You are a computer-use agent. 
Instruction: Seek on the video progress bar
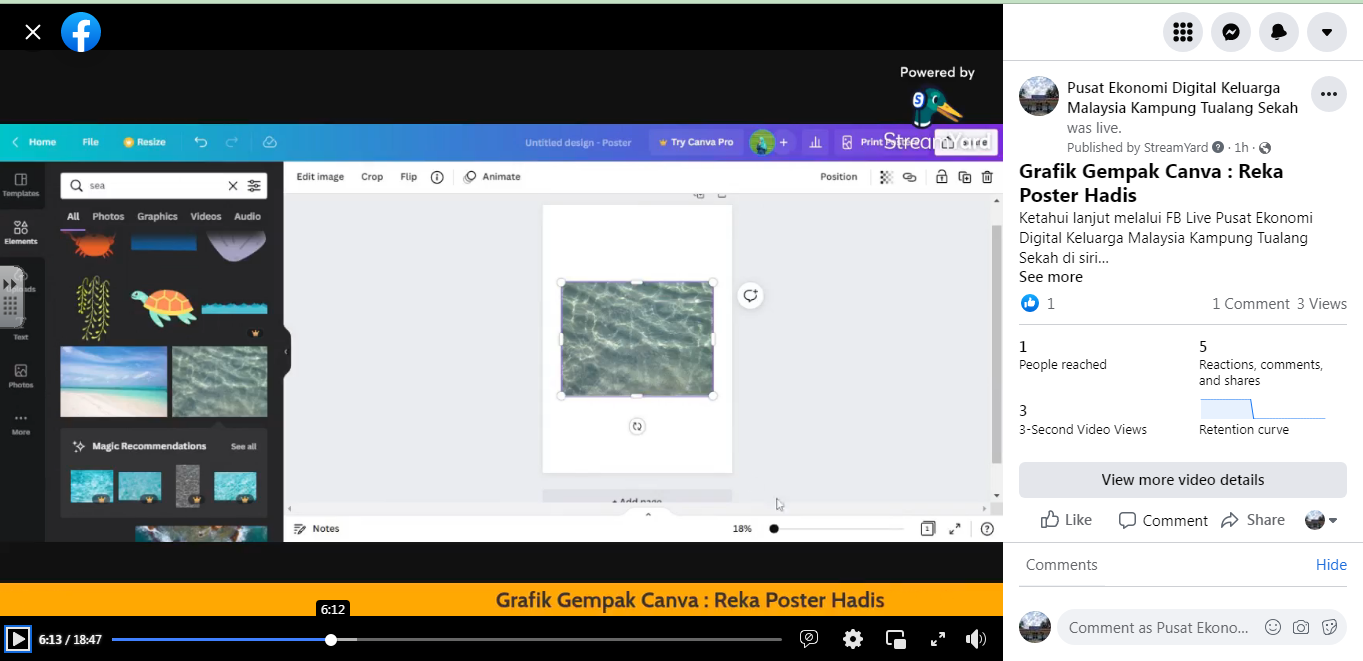(x=446, y=640)
